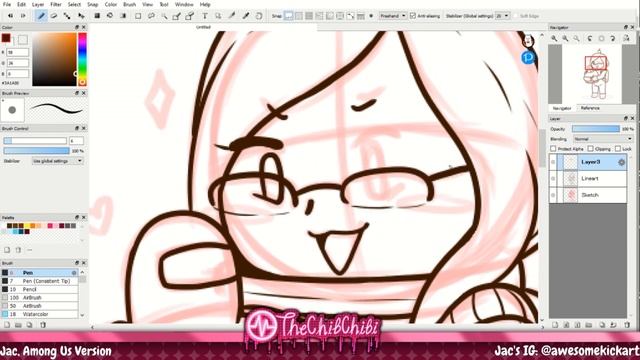
Task: Select the Magic Wand tool
Action: (164, 16)
